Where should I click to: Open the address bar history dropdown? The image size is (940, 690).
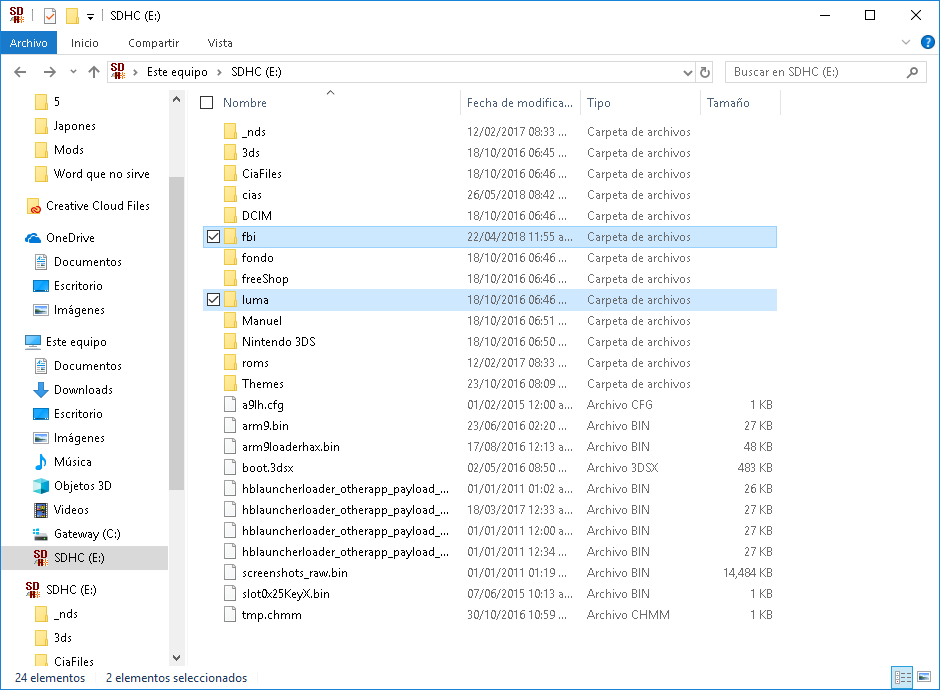(x=687, y=72)
